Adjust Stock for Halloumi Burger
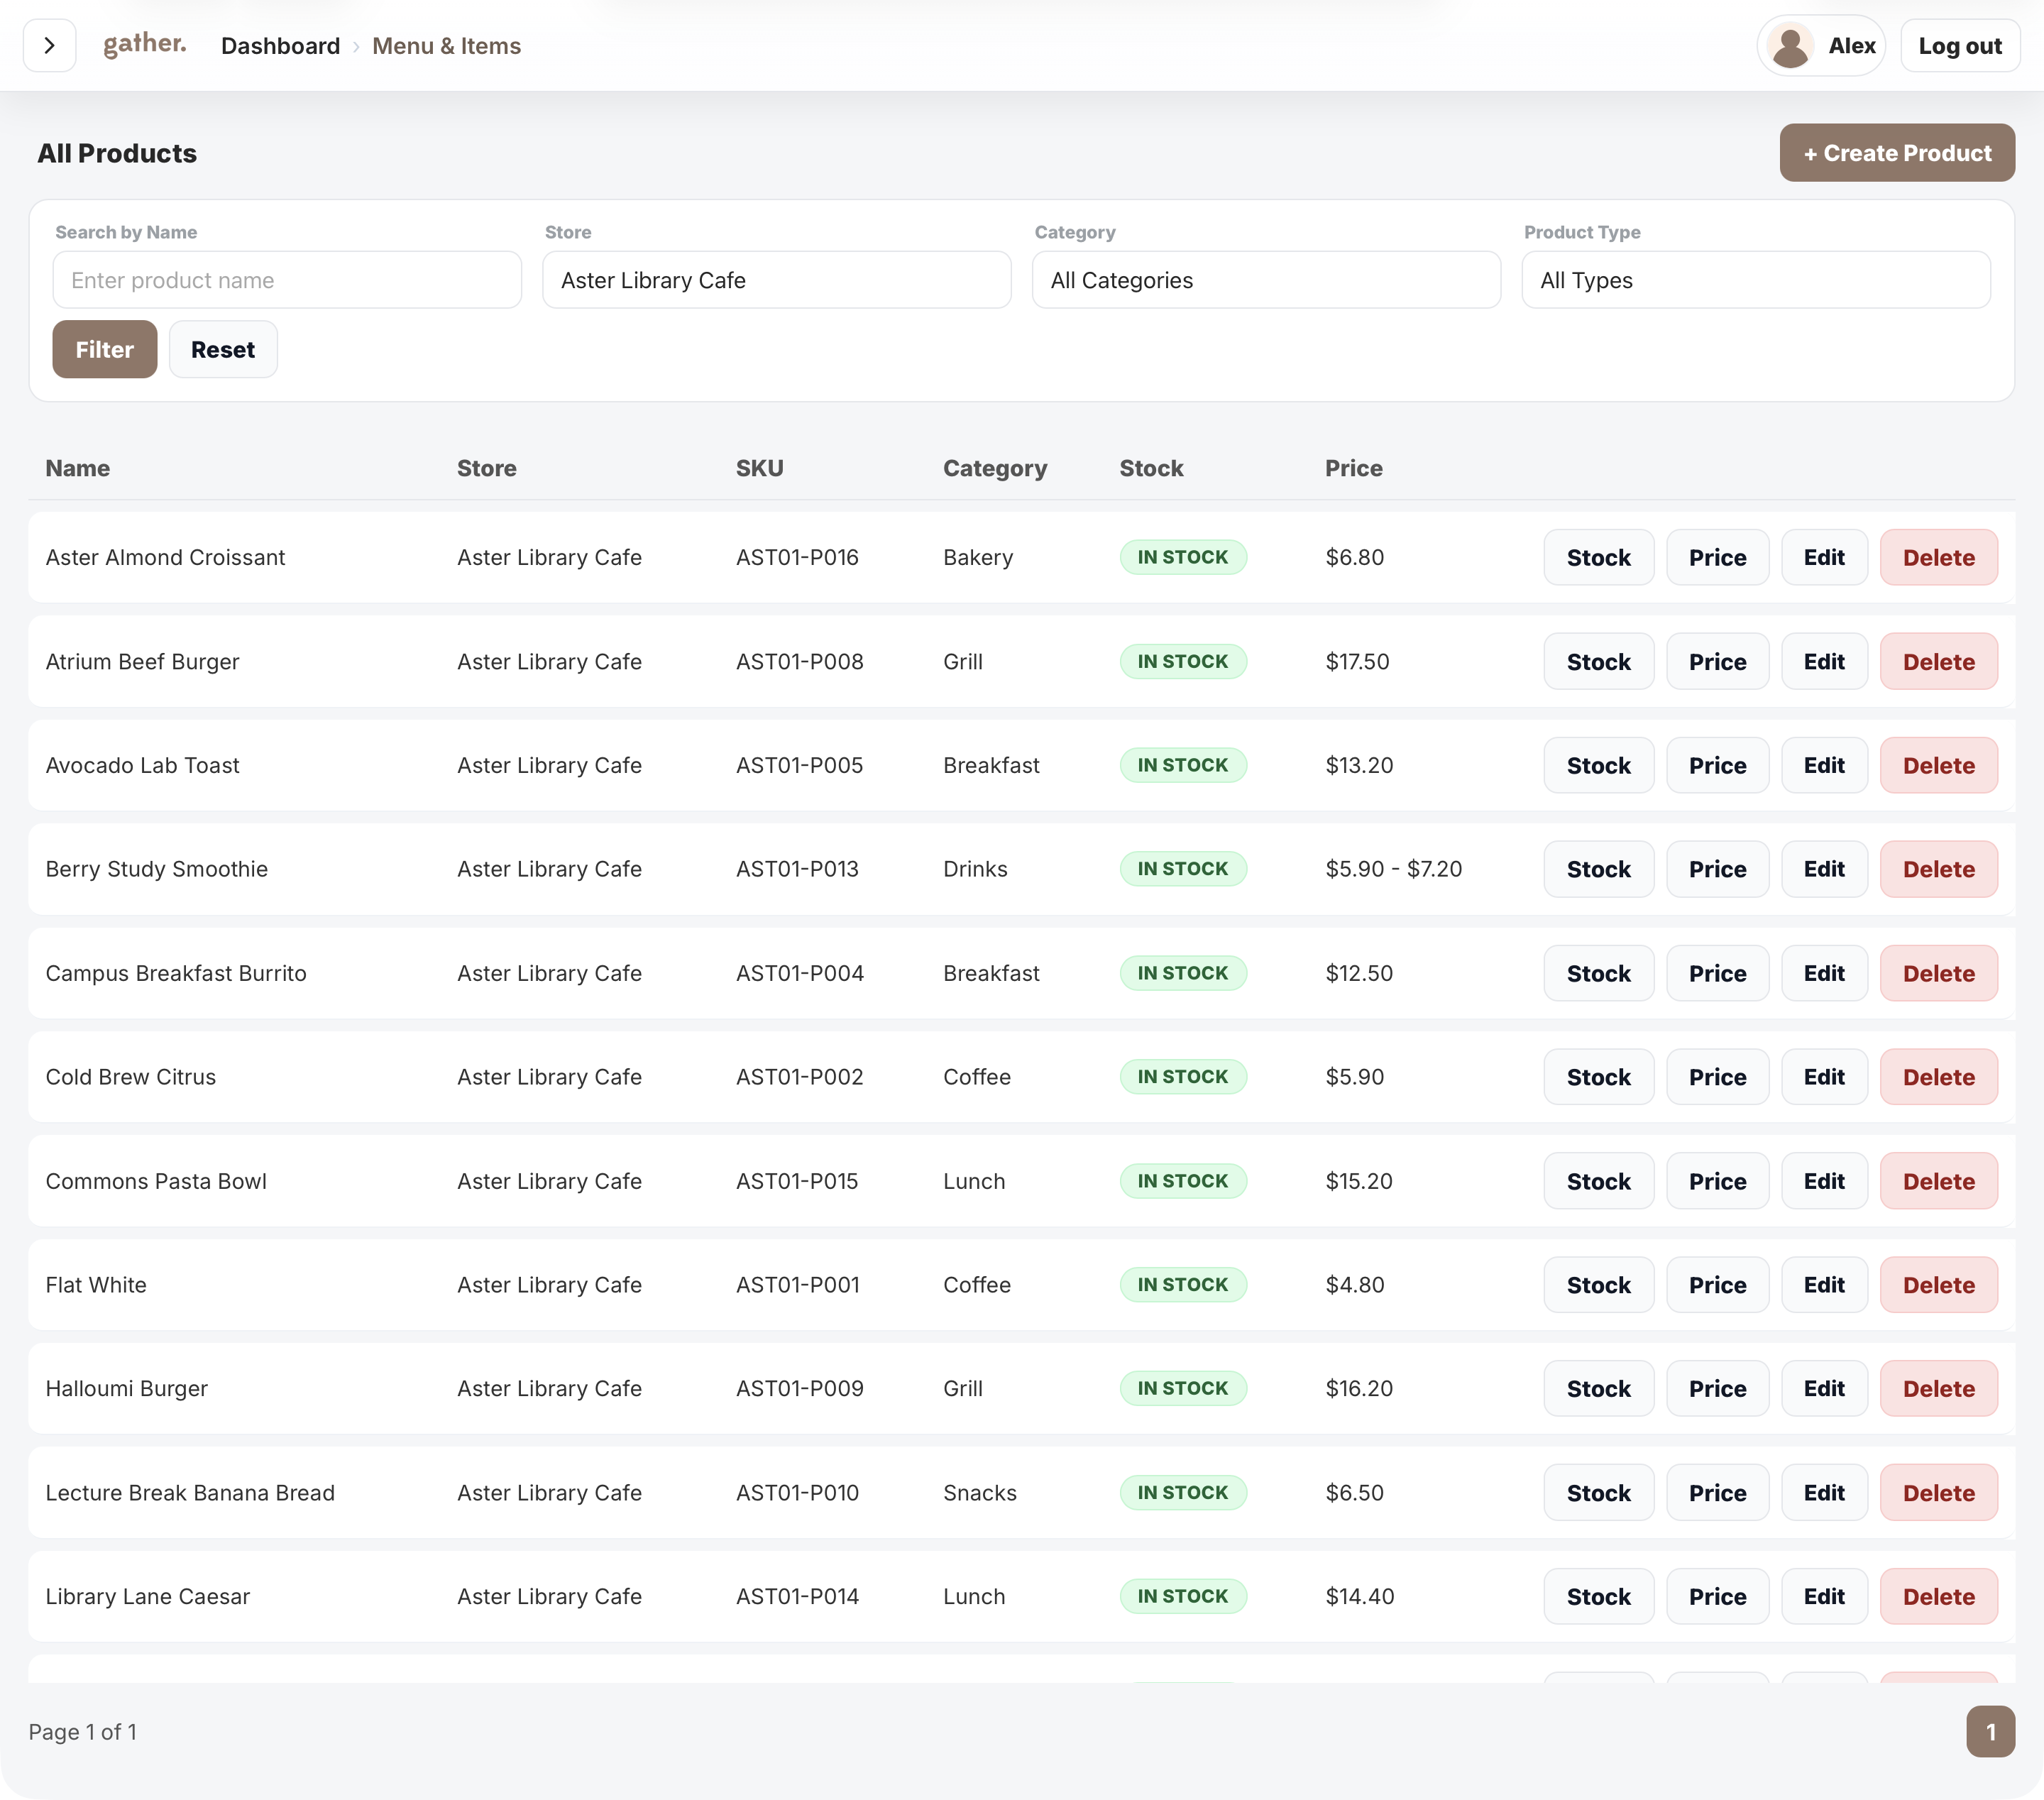Viewport: 2044px width, 1800px height. pyautogui.click(x=1598, y=1390)
